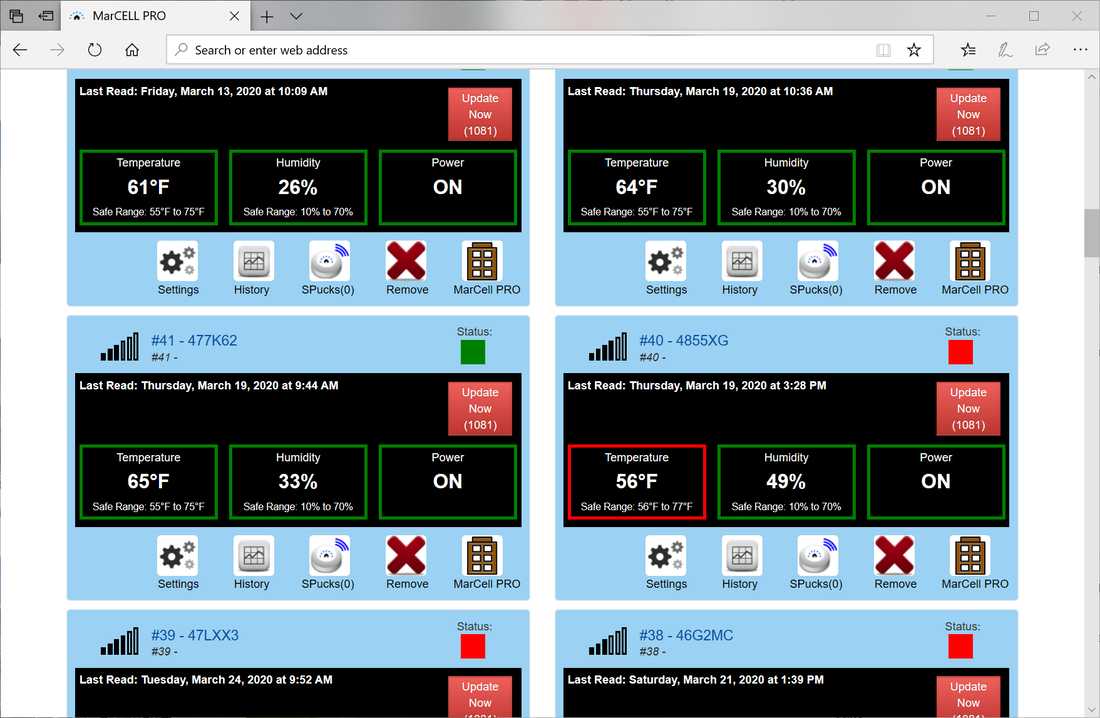
Task: Open the #39 - 47LXX3 device link
Action: point(194,635)
